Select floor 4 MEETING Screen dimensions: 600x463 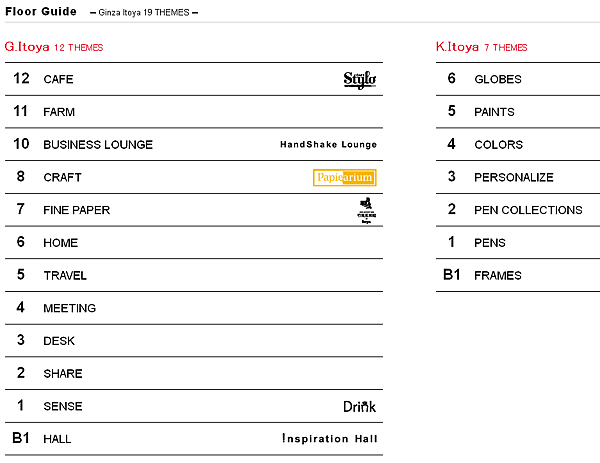tap(194, 308)
